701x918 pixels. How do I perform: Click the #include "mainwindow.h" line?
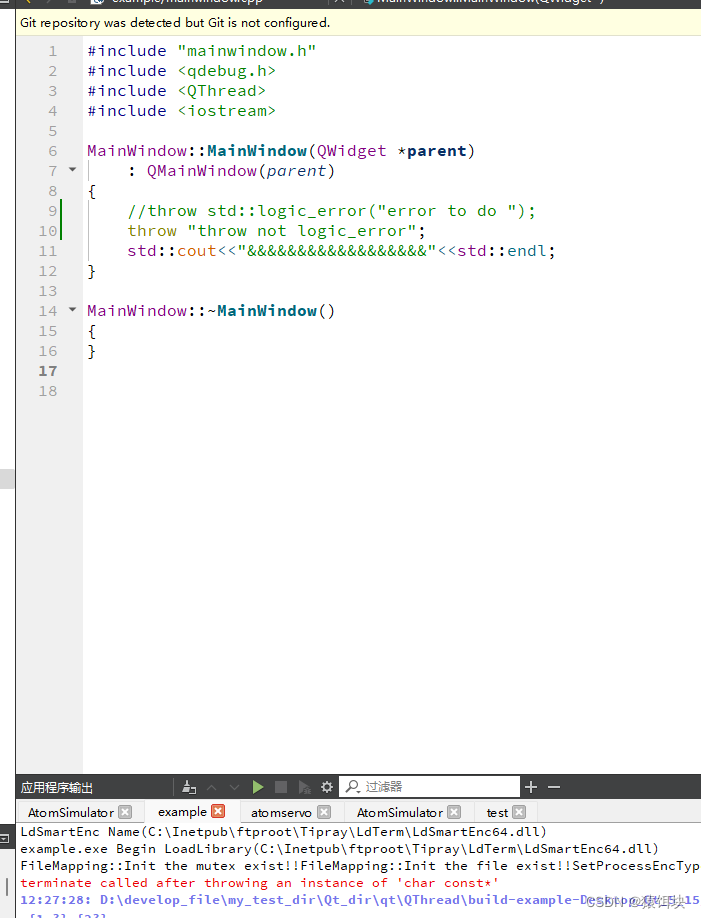(x=202, y=51)
